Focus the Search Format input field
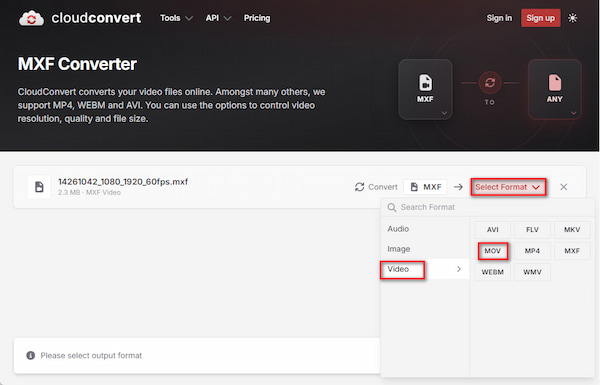This screenshot has height=385, width=600. pos(488,207)
